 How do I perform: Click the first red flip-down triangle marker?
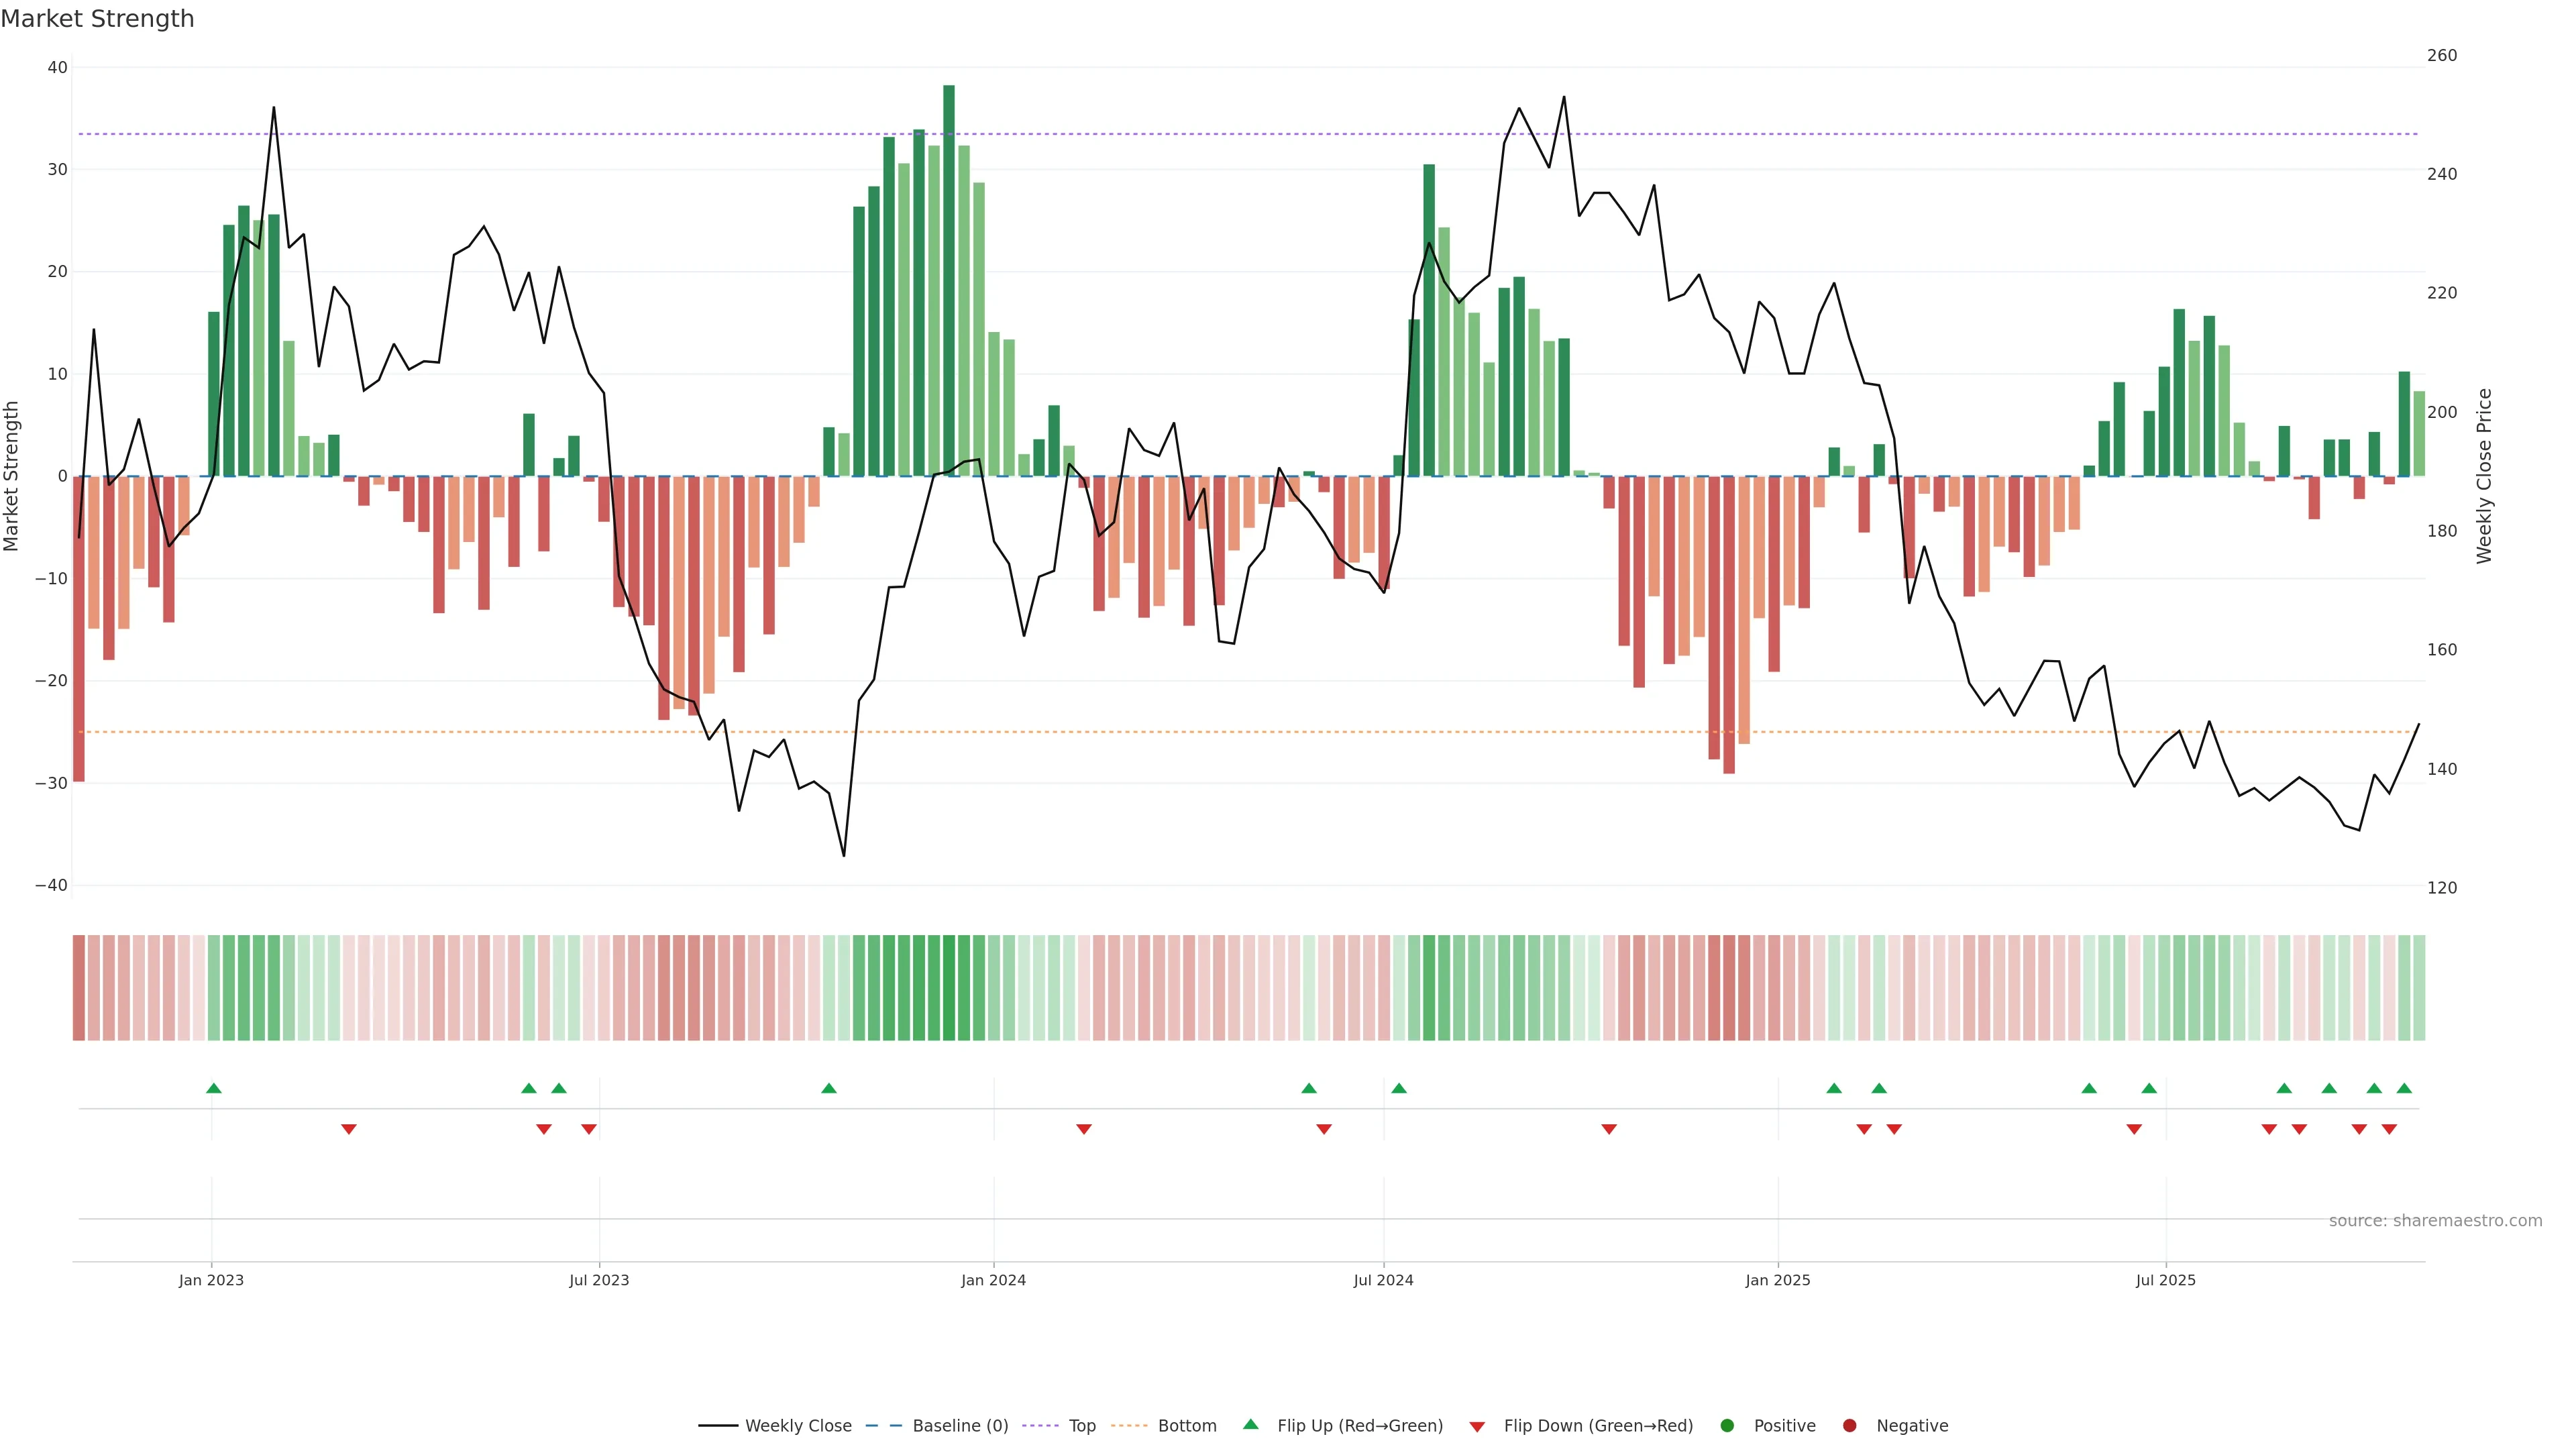click(348, 1129)
